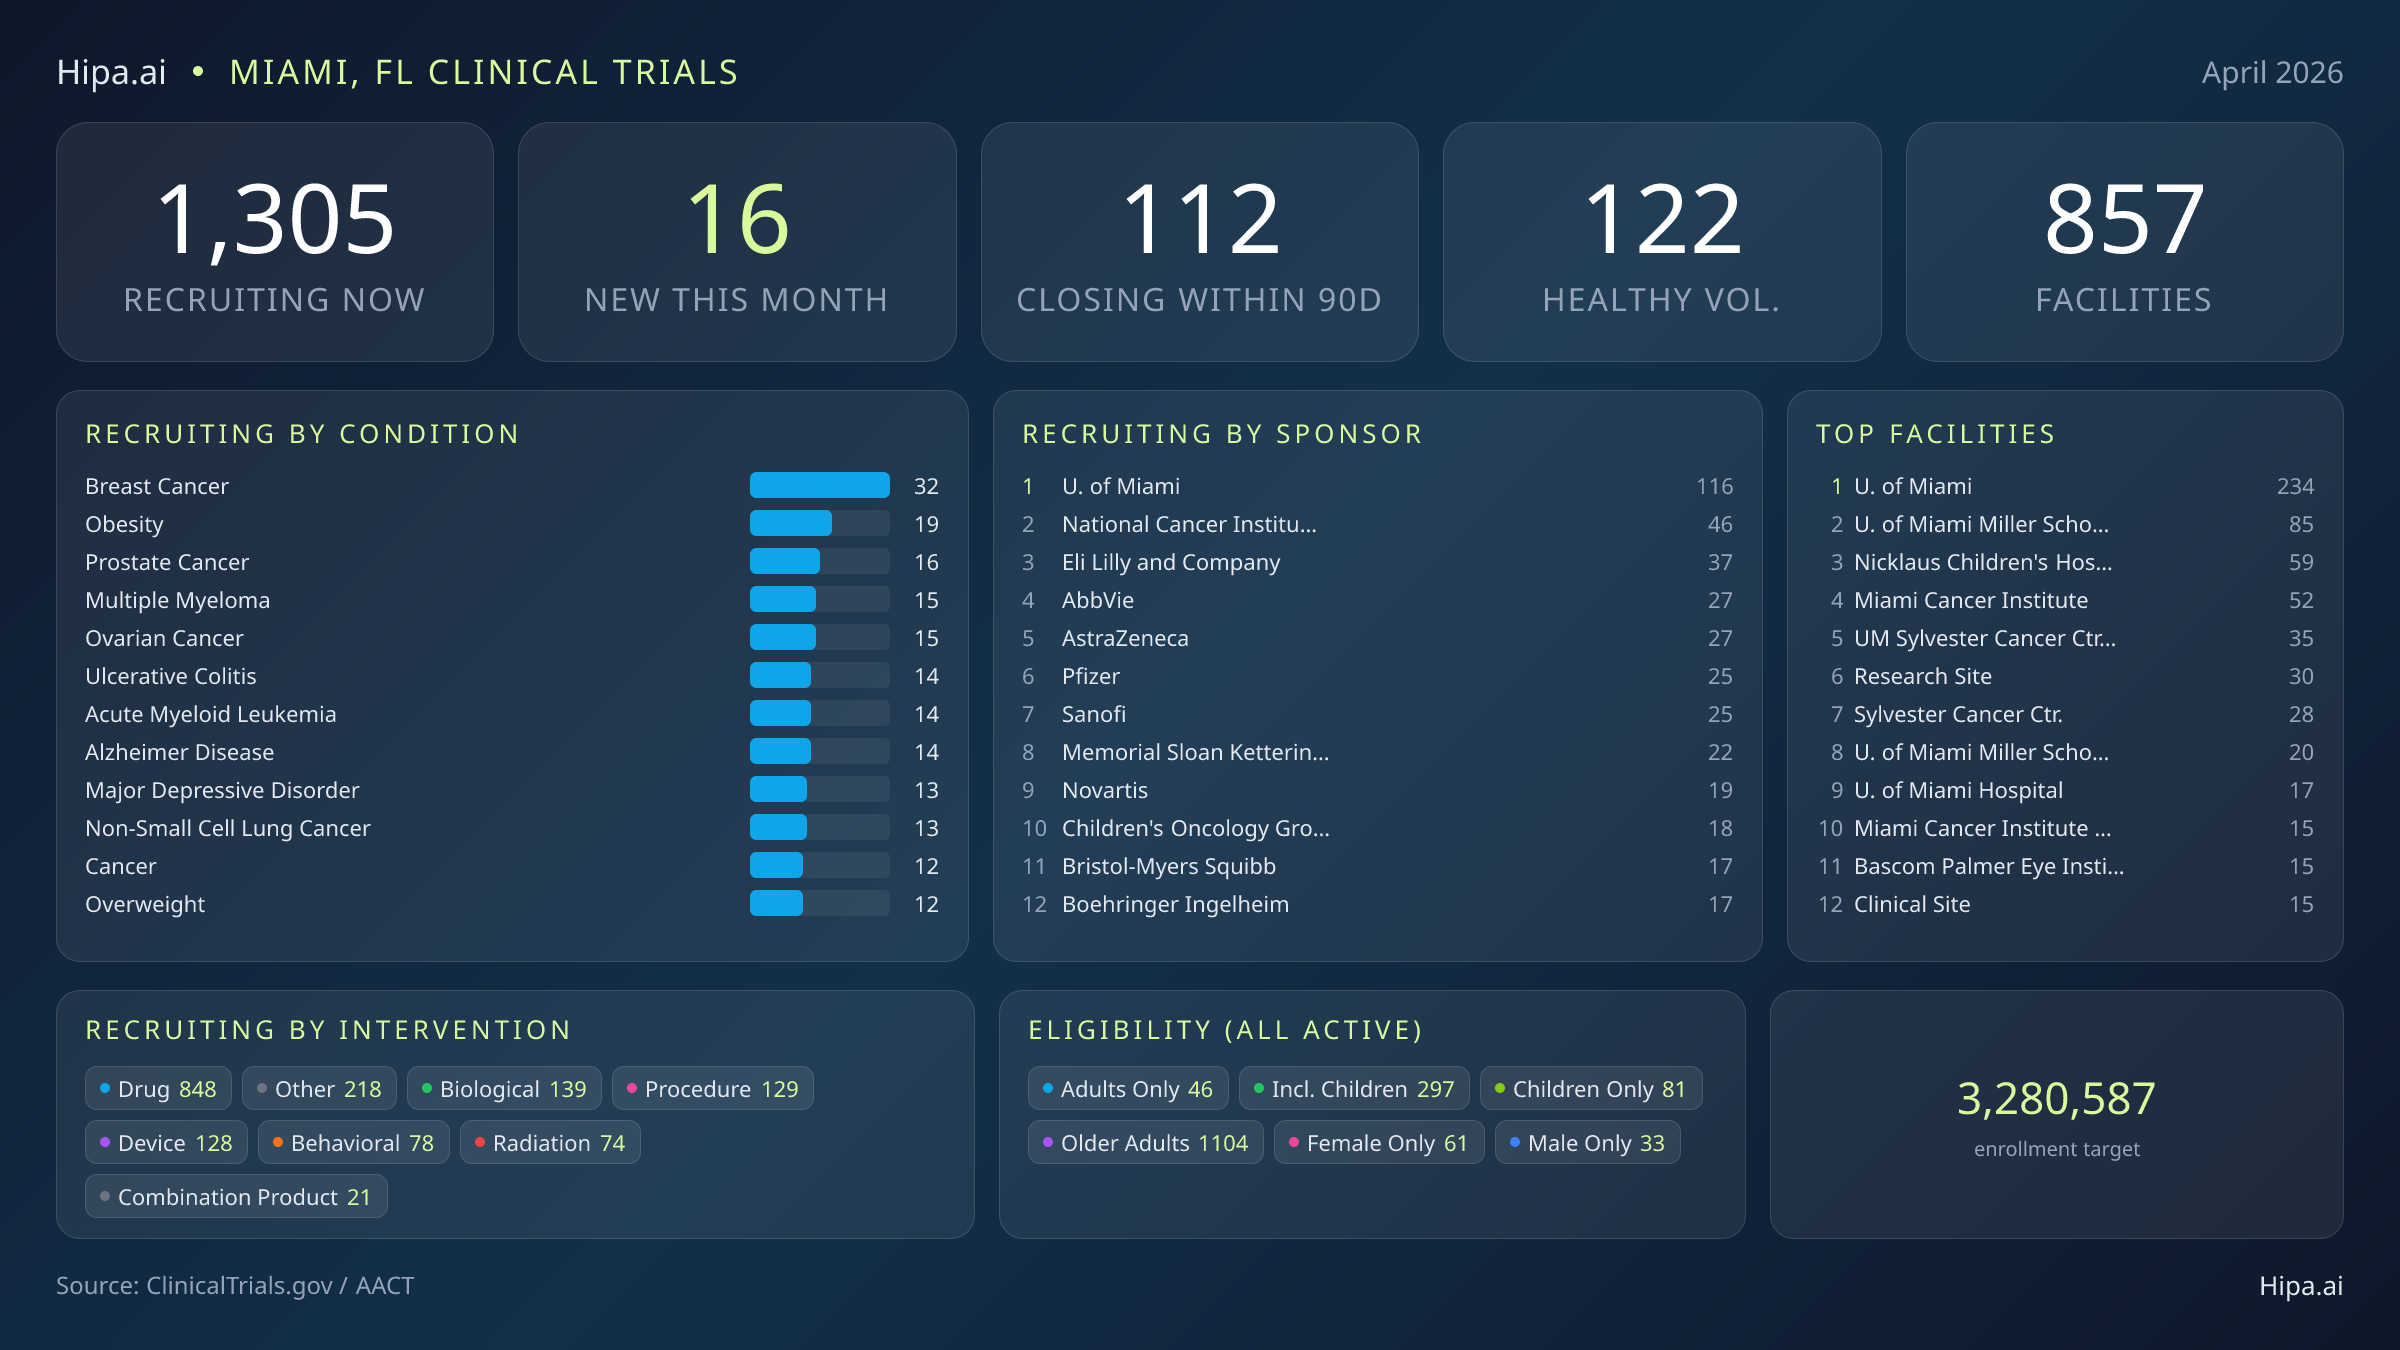
Task: Click the Procedure 129 chip
Action: pos(712,1088)
